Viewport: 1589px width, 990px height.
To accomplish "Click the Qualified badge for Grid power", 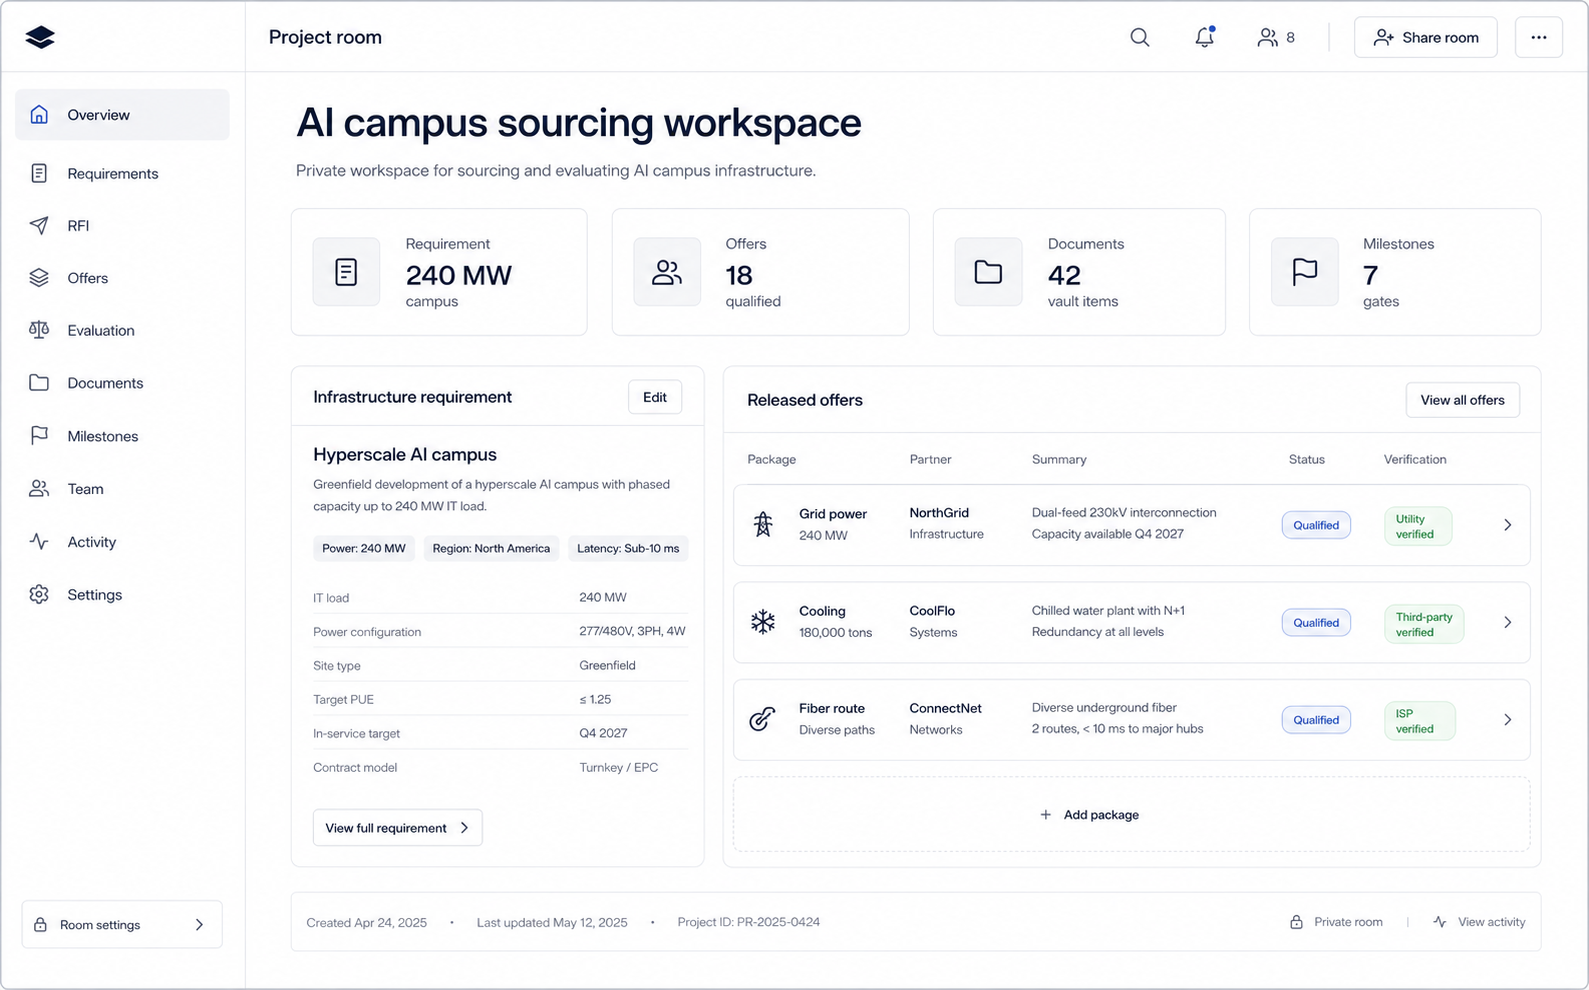I will (1316, 525).
